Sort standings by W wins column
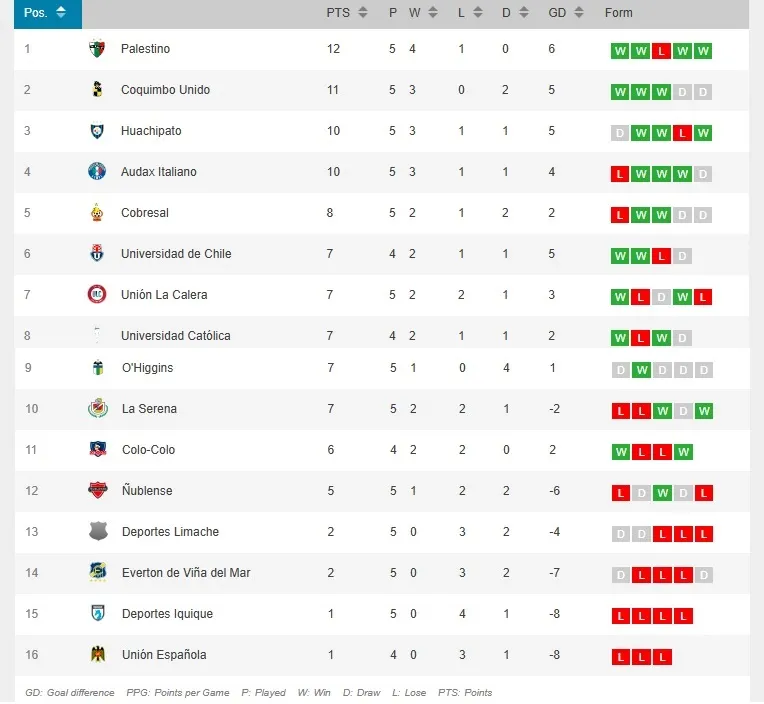This screenshot has width=764, height=704. (432, 13)
